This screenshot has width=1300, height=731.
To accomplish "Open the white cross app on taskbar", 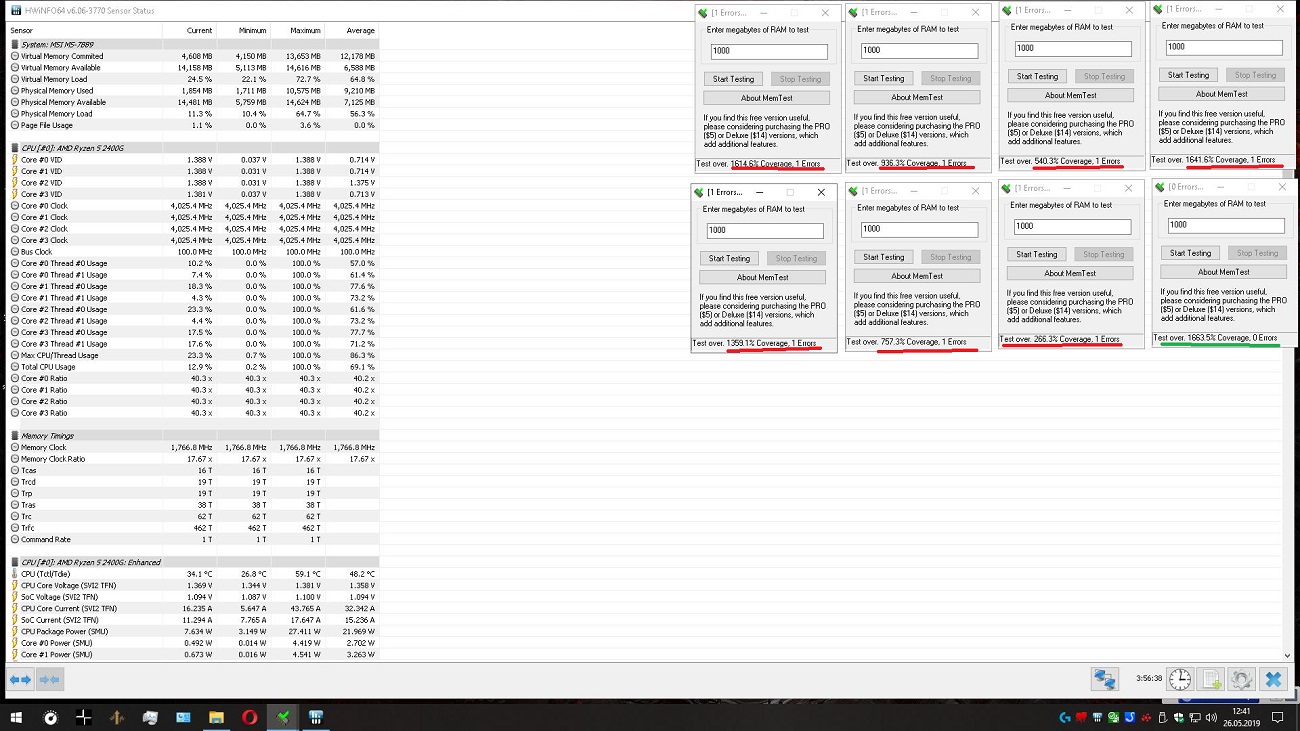I will [84, 717].
